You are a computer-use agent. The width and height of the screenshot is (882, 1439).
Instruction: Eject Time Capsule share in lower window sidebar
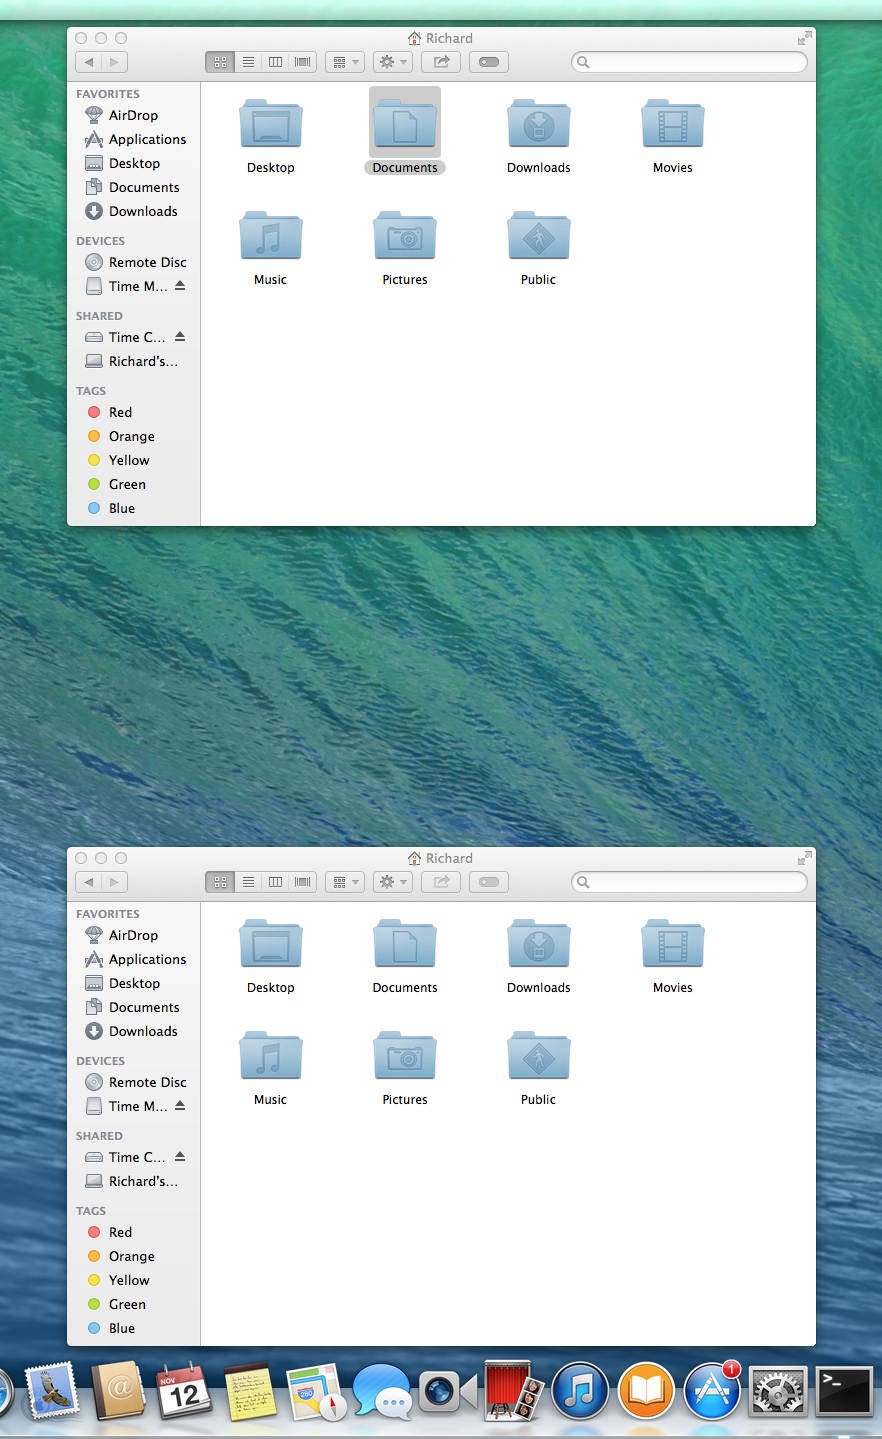(180, 1156)
